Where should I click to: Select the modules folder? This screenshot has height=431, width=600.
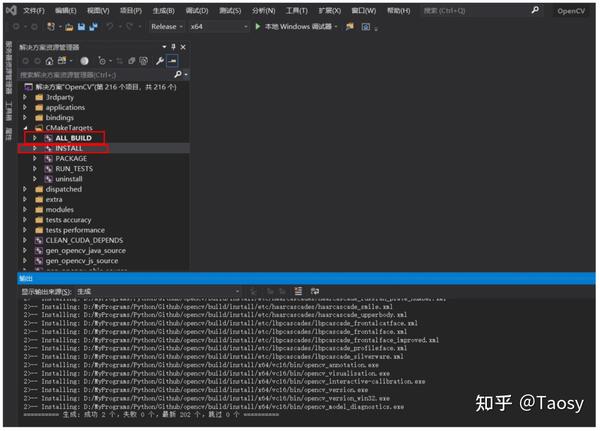(x=60, y=210)
